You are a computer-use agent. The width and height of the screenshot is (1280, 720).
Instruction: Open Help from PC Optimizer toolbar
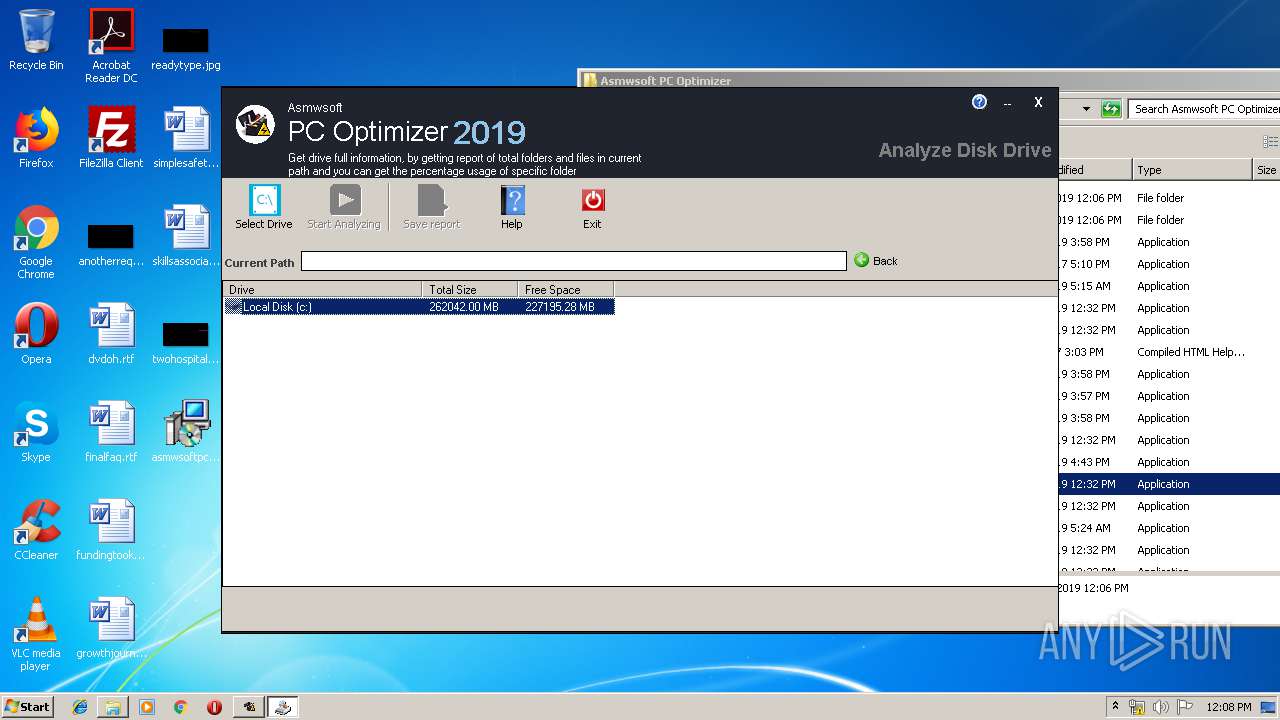coord(512,207)
